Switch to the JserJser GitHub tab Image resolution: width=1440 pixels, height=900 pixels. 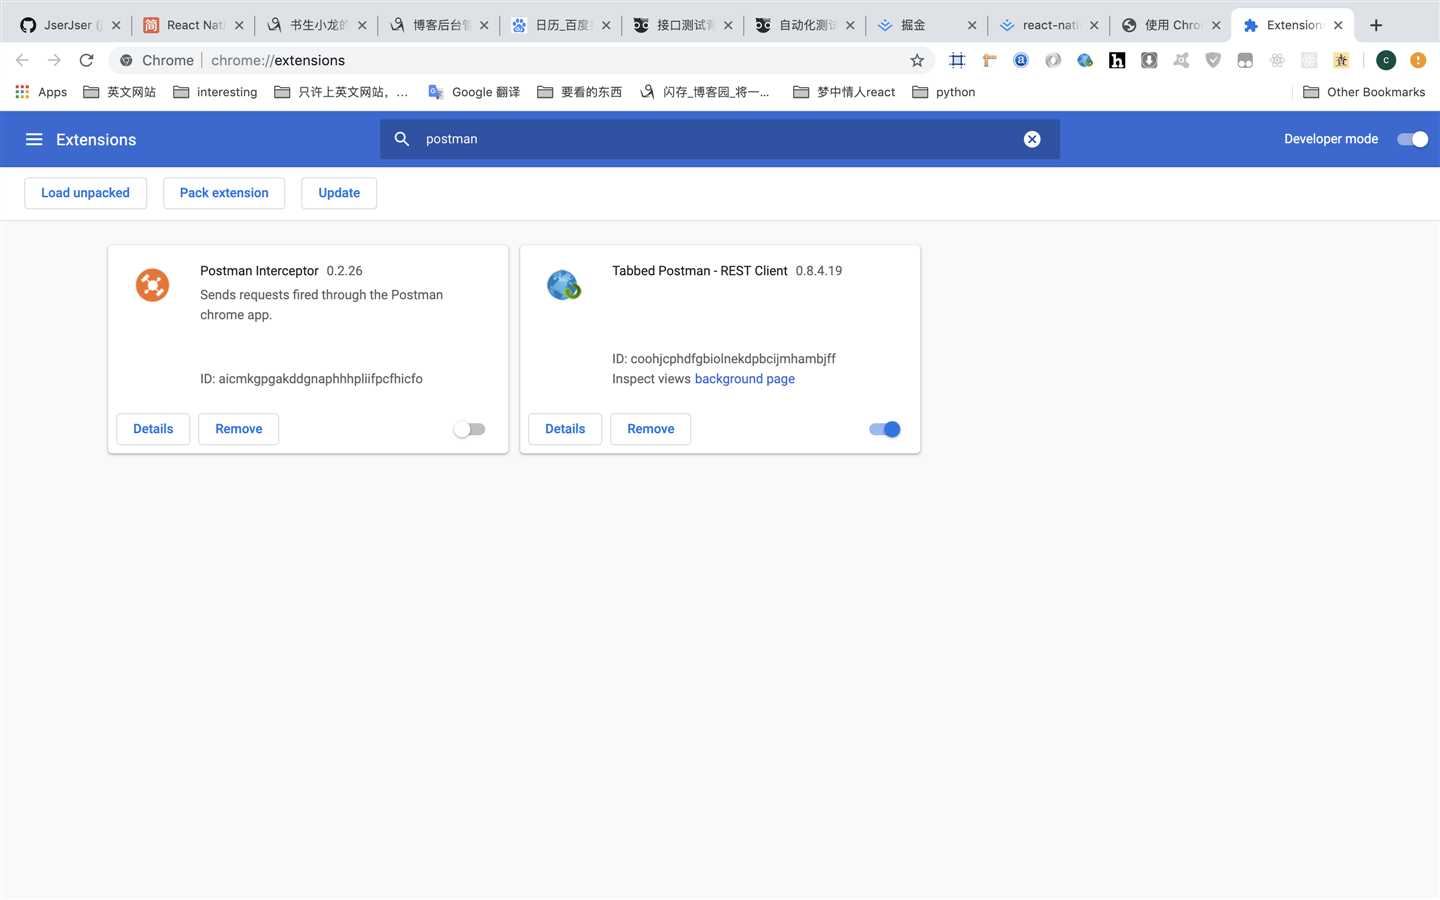point(70,25)
